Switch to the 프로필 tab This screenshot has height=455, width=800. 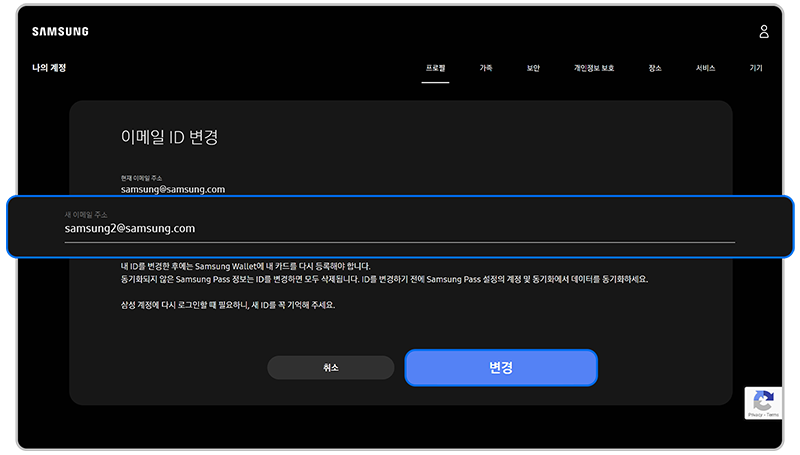[435, 68]
